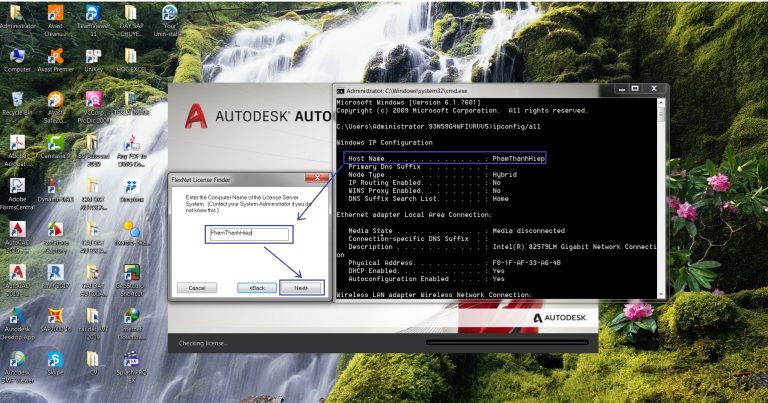Click the 'ipconfig/all' command text
Screen dimensions: 768x403
coord(516,127)
